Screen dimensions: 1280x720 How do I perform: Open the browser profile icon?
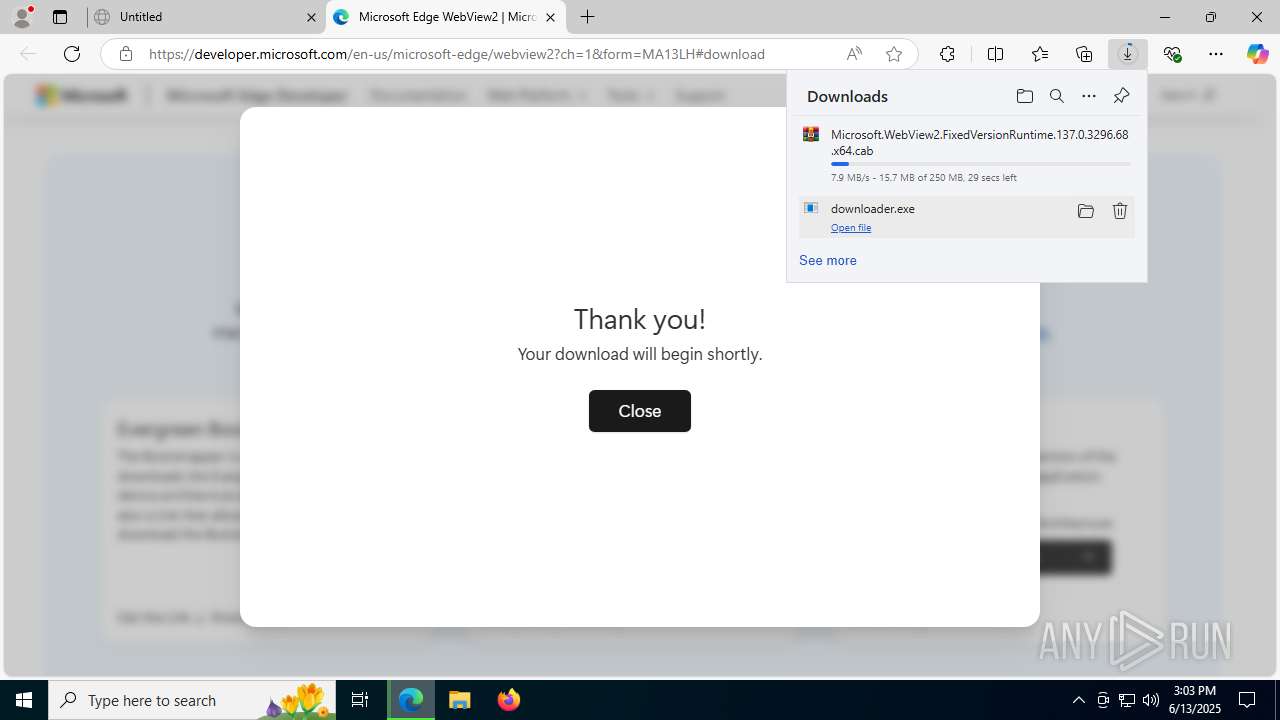pyautogui.click(x=22, y=17)
